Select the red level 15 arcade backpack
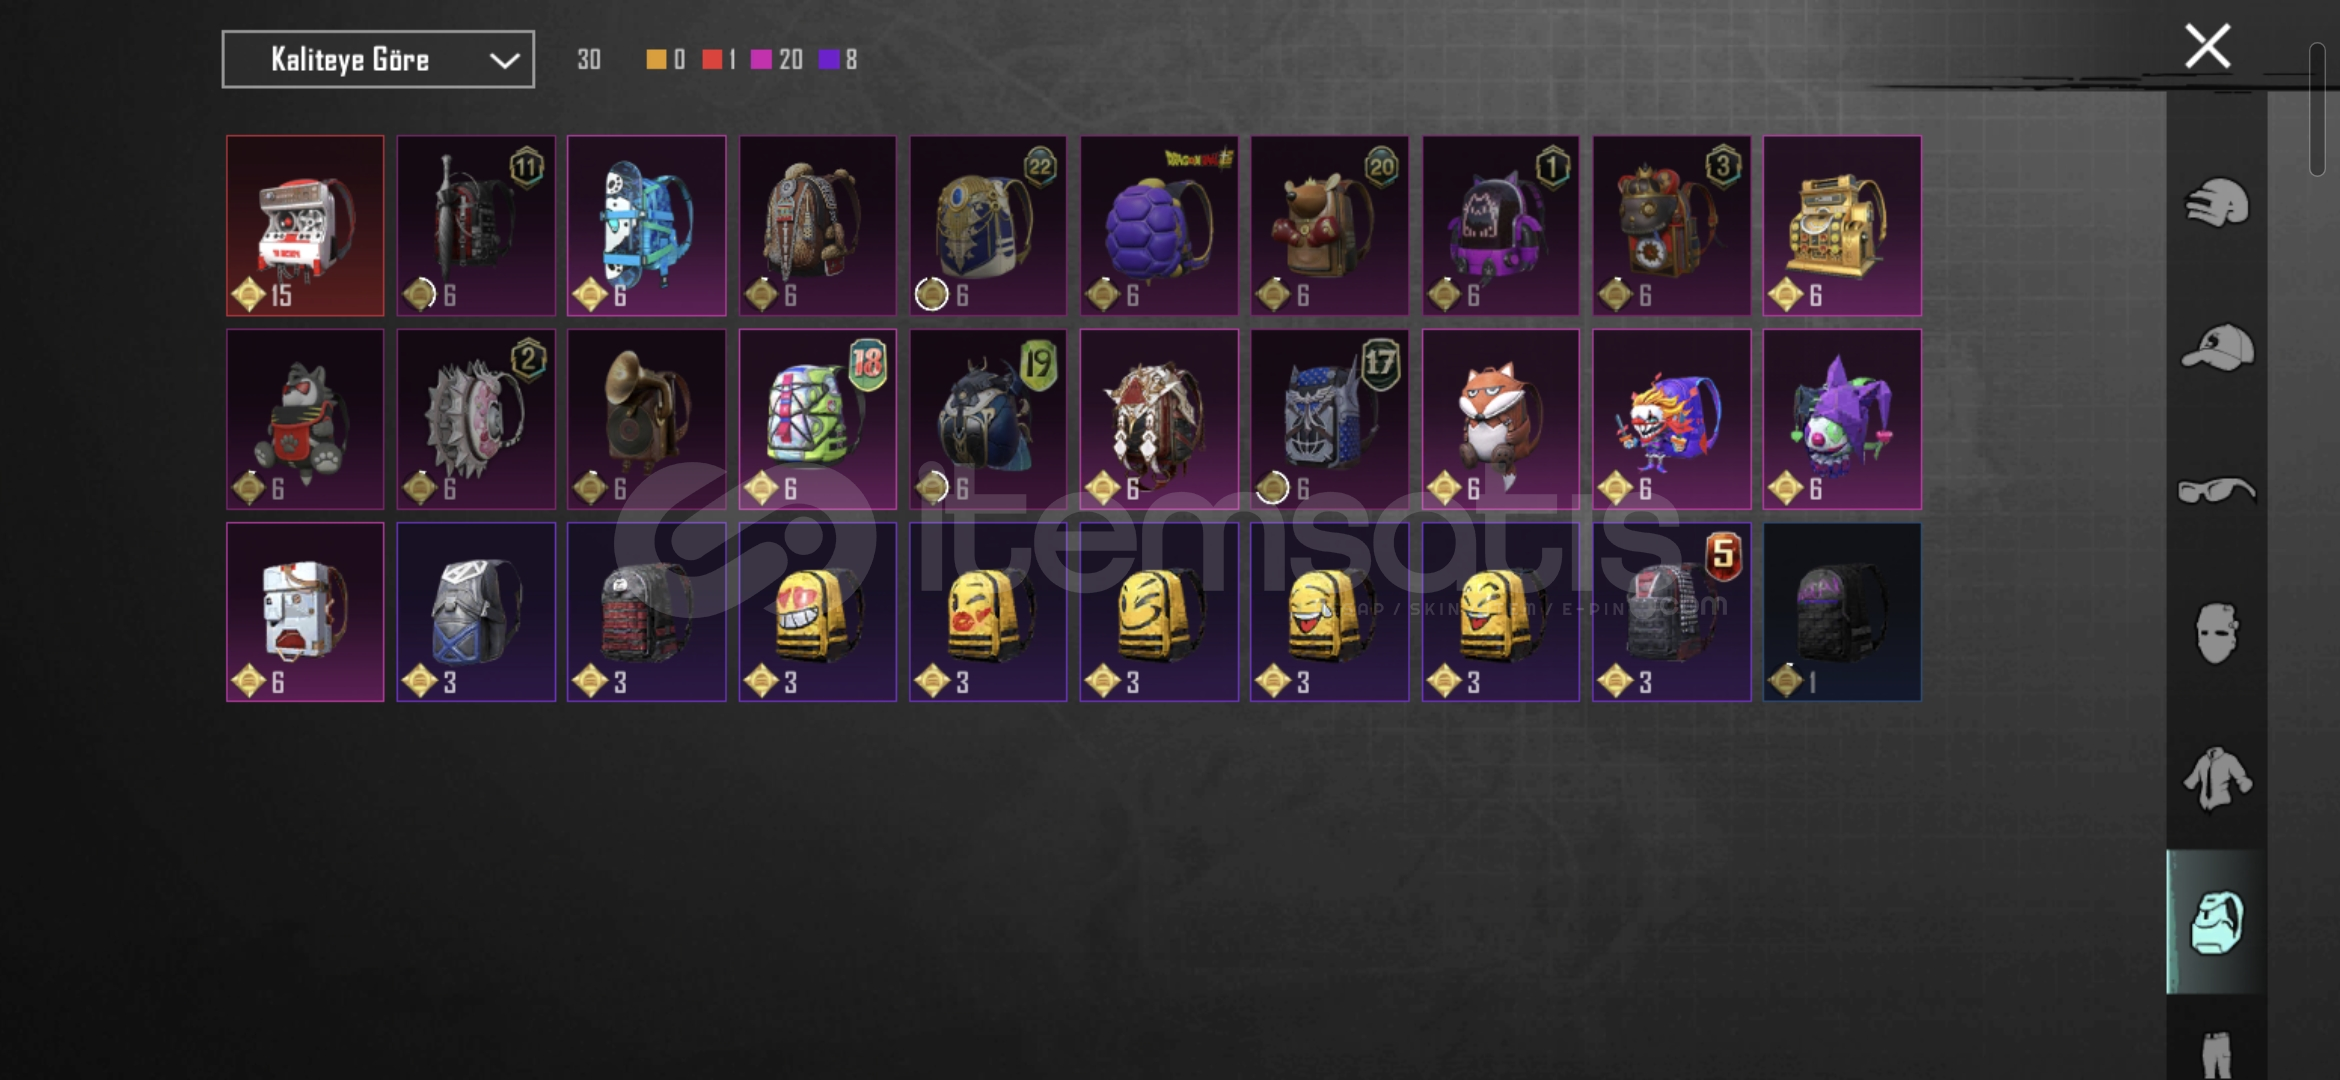 click(305, 226)
